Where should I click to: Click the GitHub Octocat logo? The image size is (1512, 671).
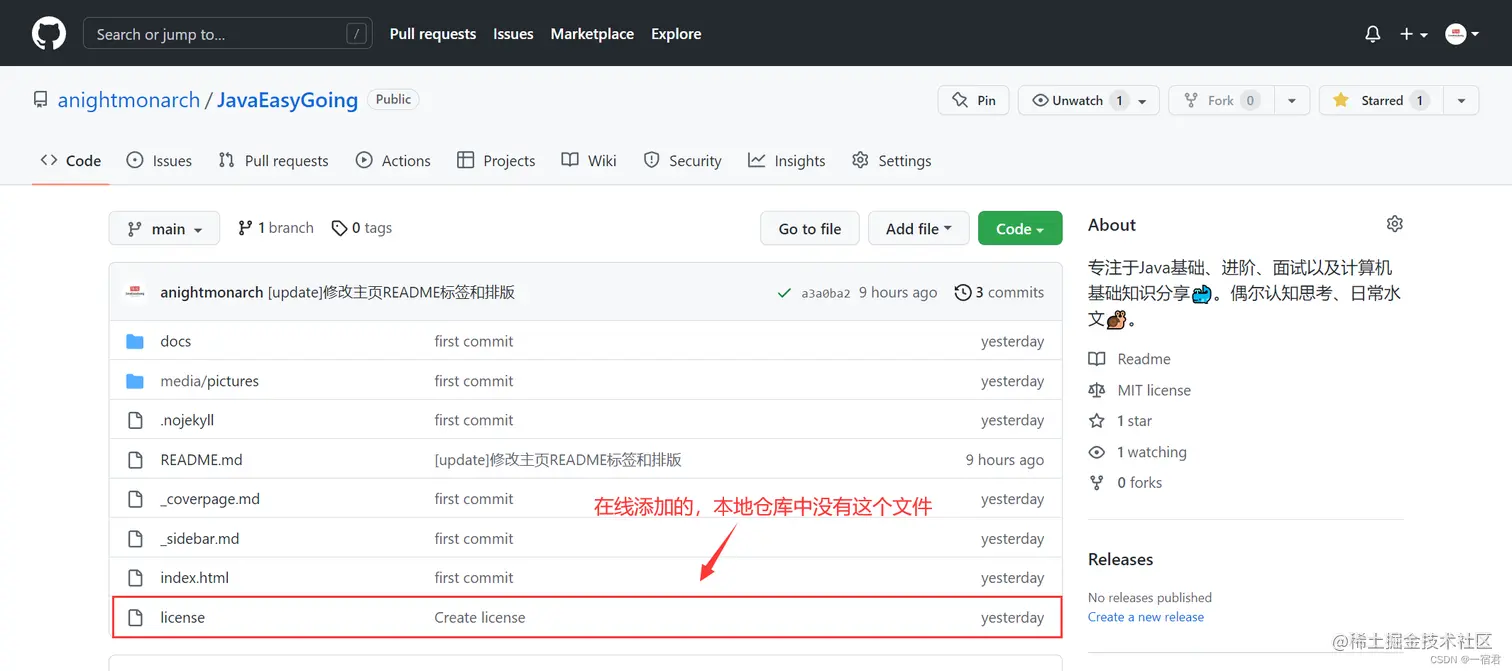49,33
